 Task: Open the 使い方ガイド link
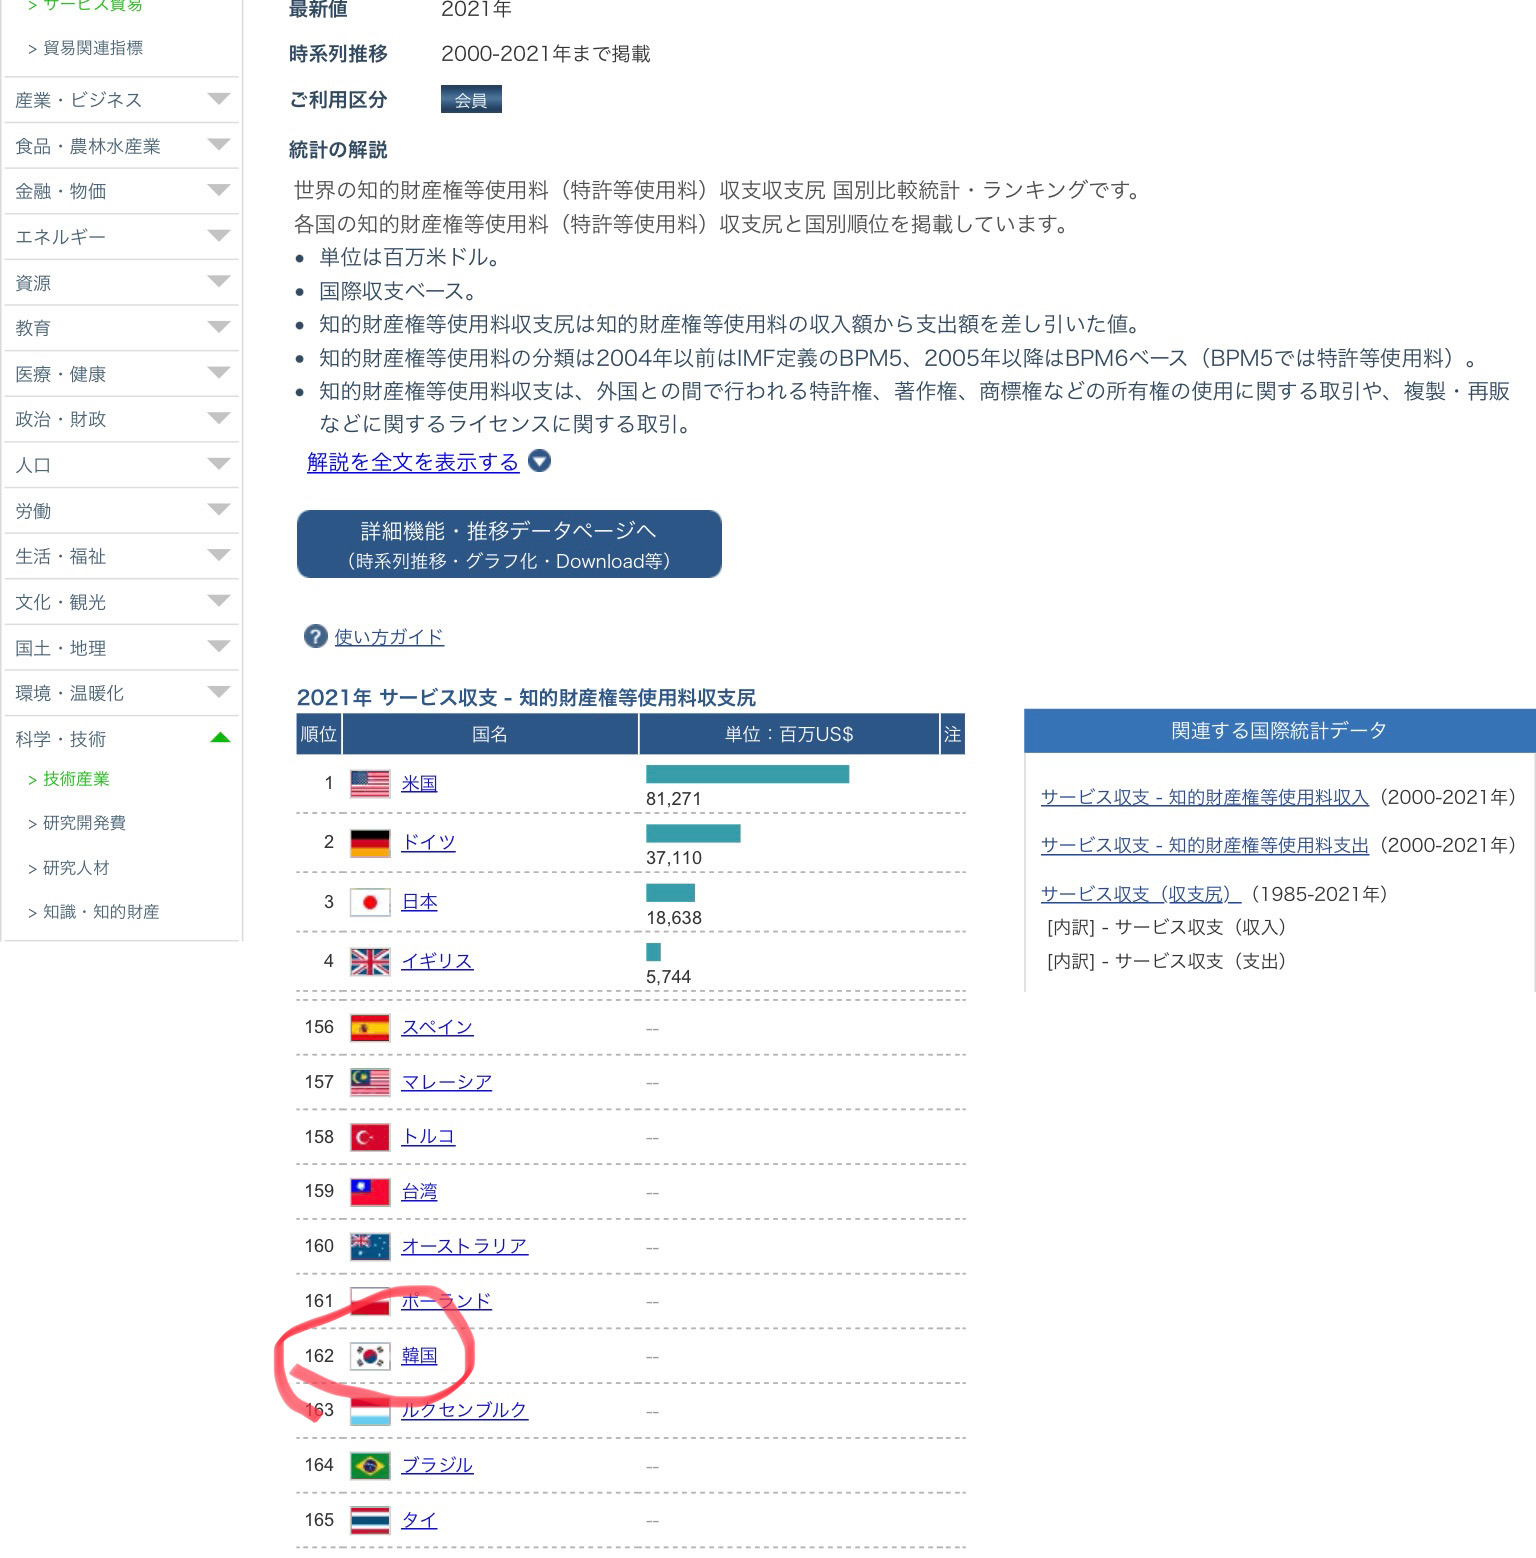tap(388, 637)
